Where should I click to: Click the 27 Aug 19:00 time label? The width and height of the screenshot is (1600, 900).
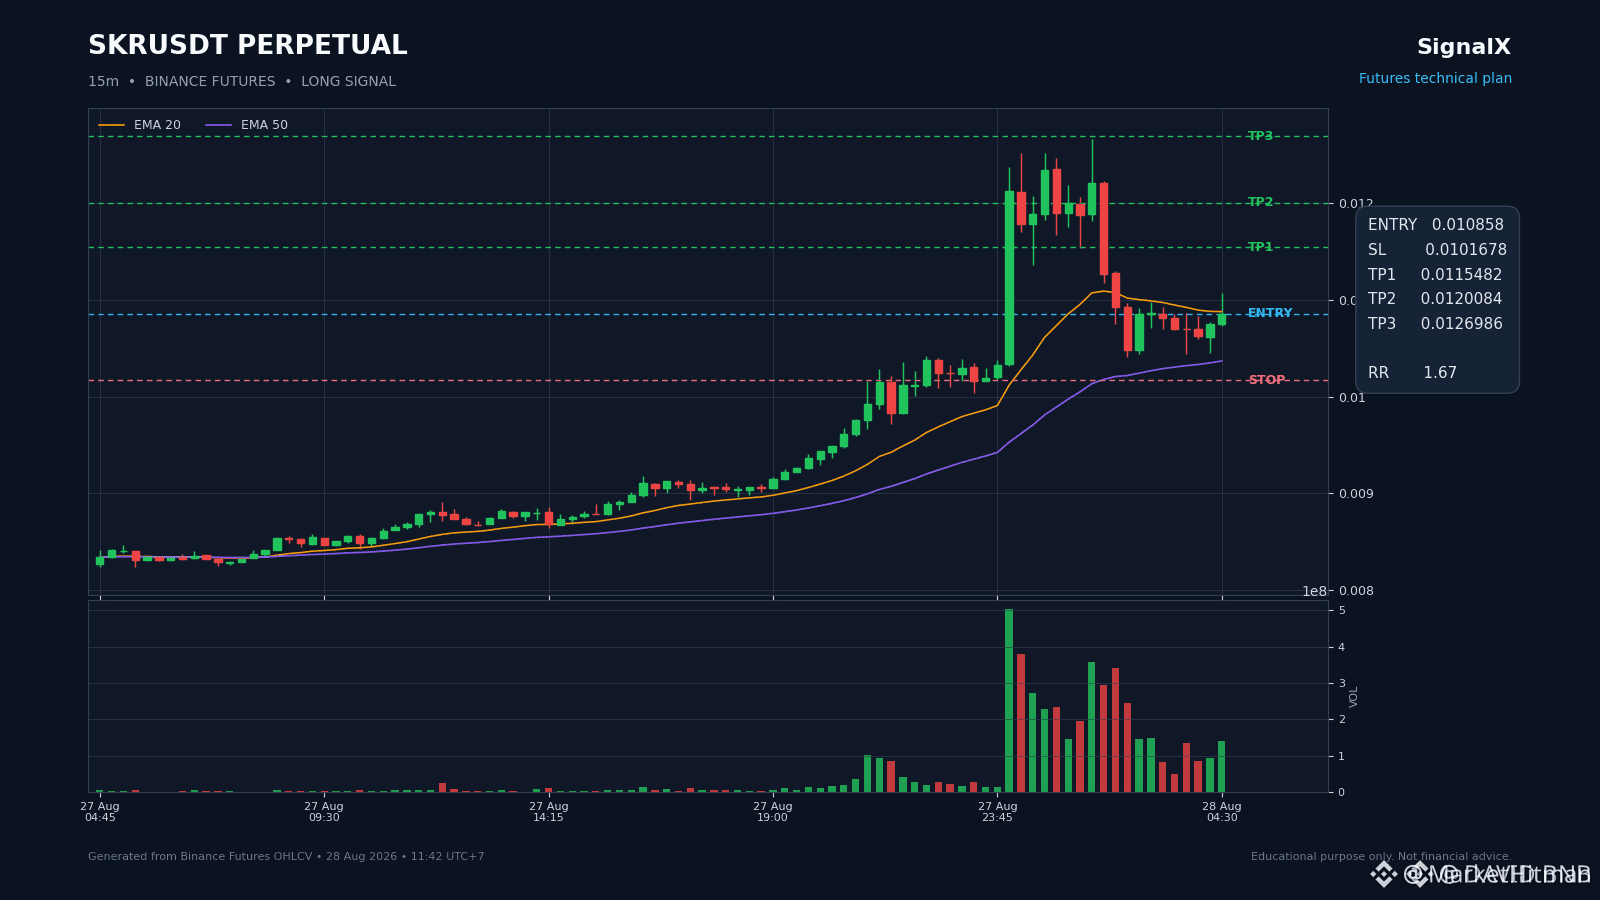[x=773, y=812]
